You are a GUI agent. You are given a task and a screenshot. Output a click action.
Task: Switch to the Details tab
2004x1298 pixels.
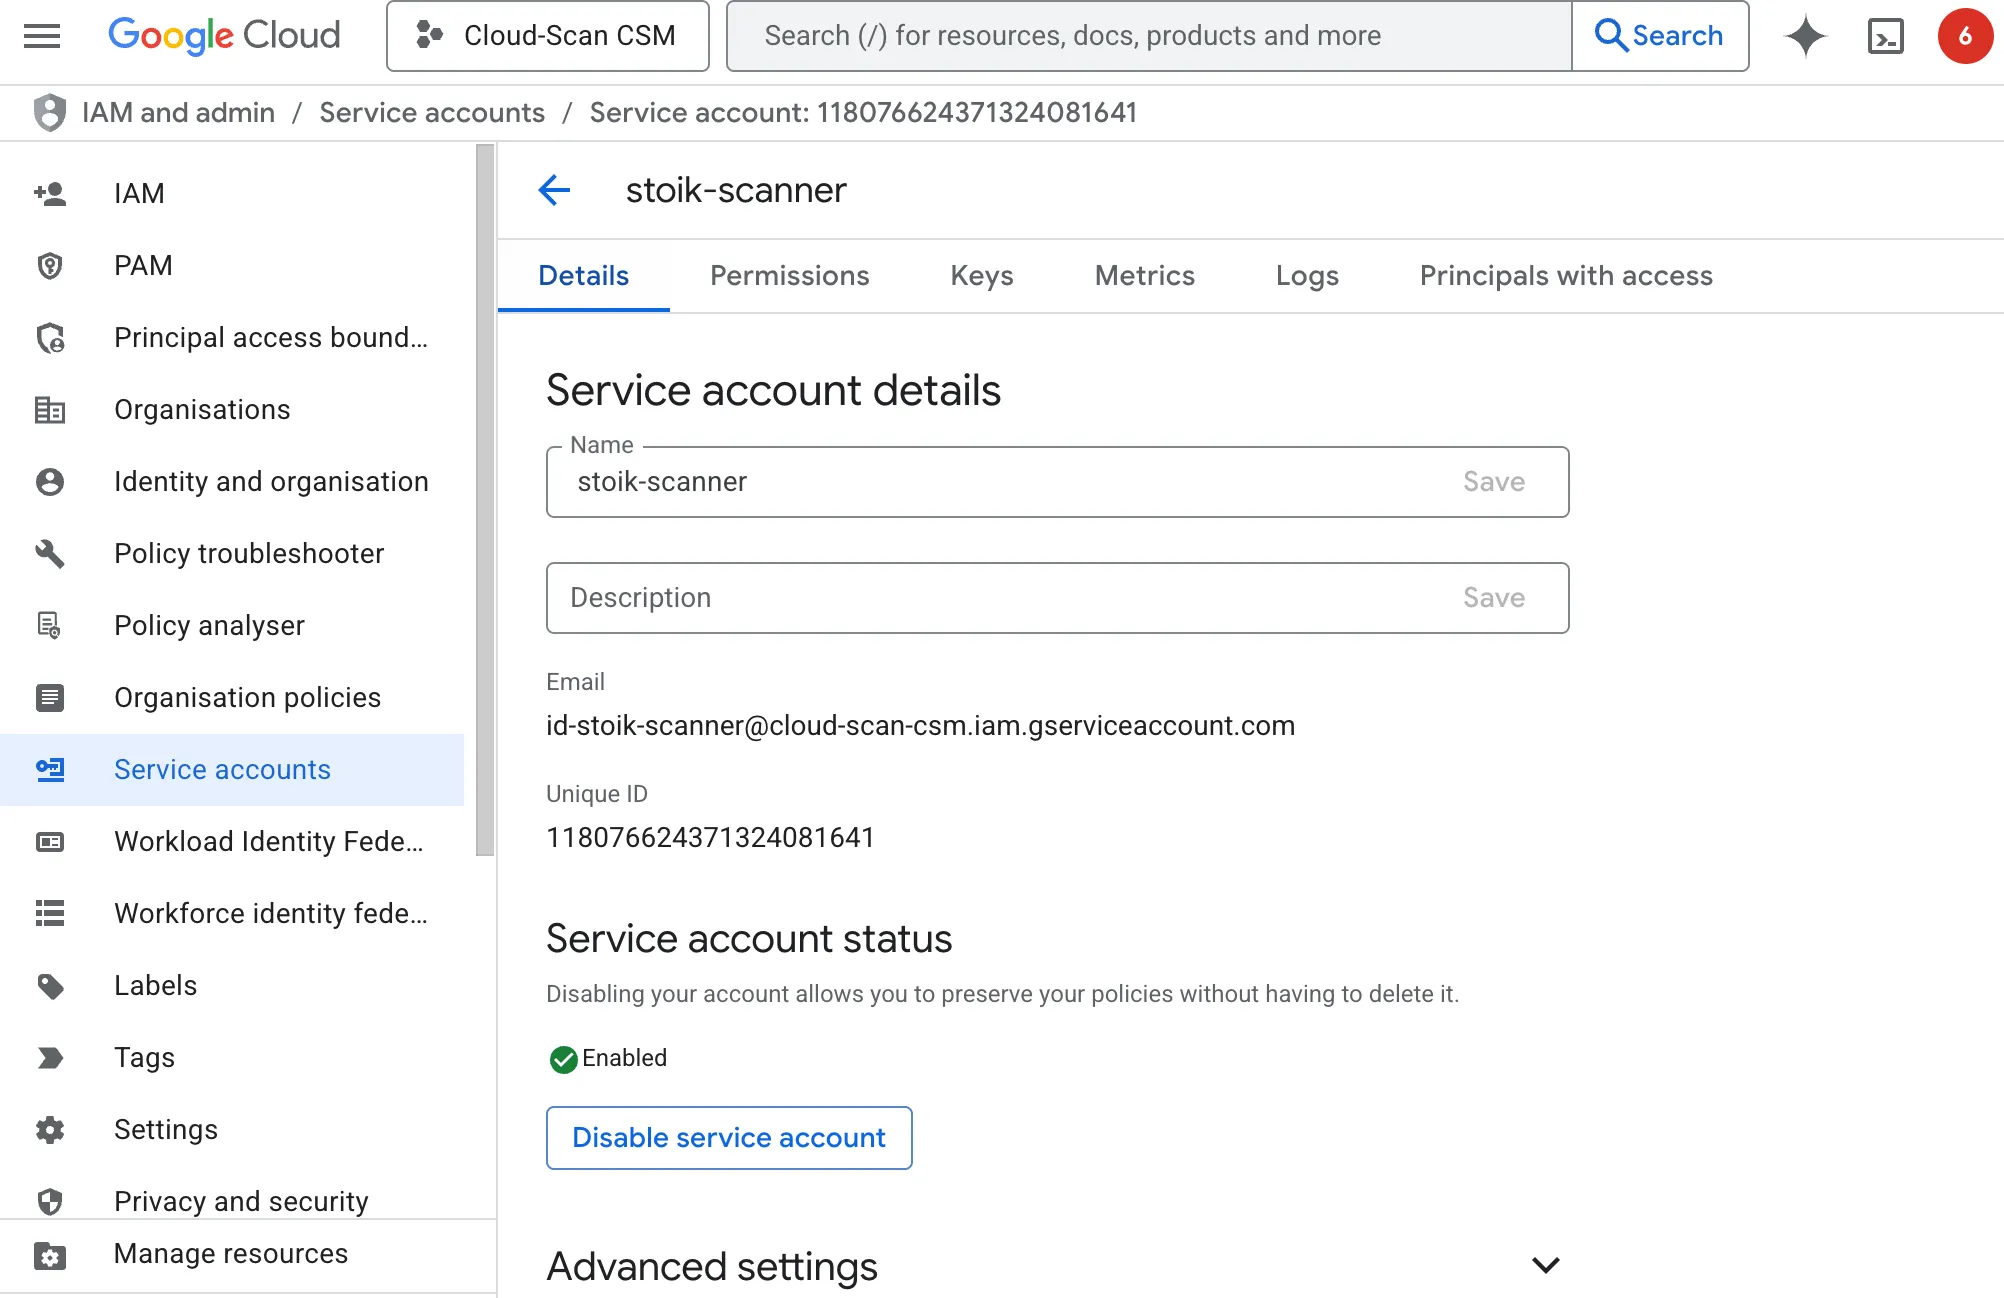(583, 276)
